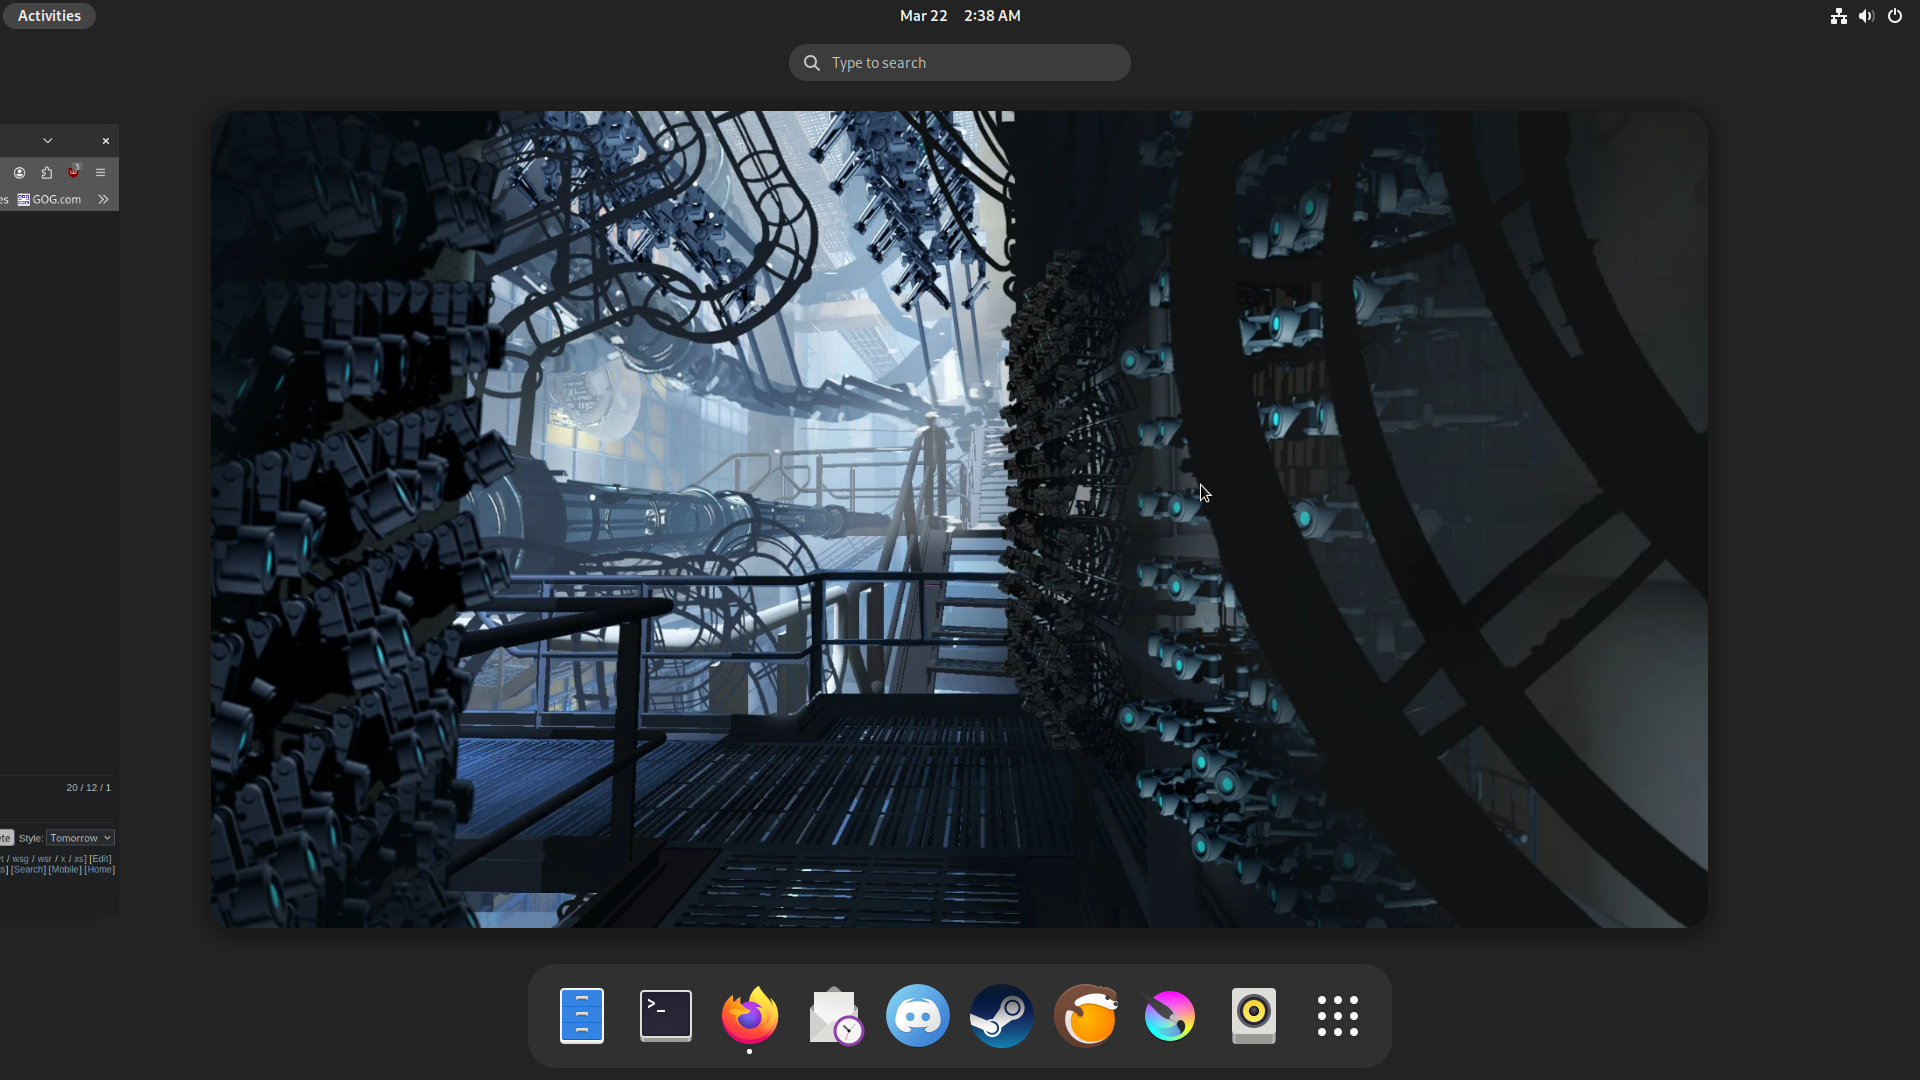Click the GOG.com bookmark

(x=50, y=200)
